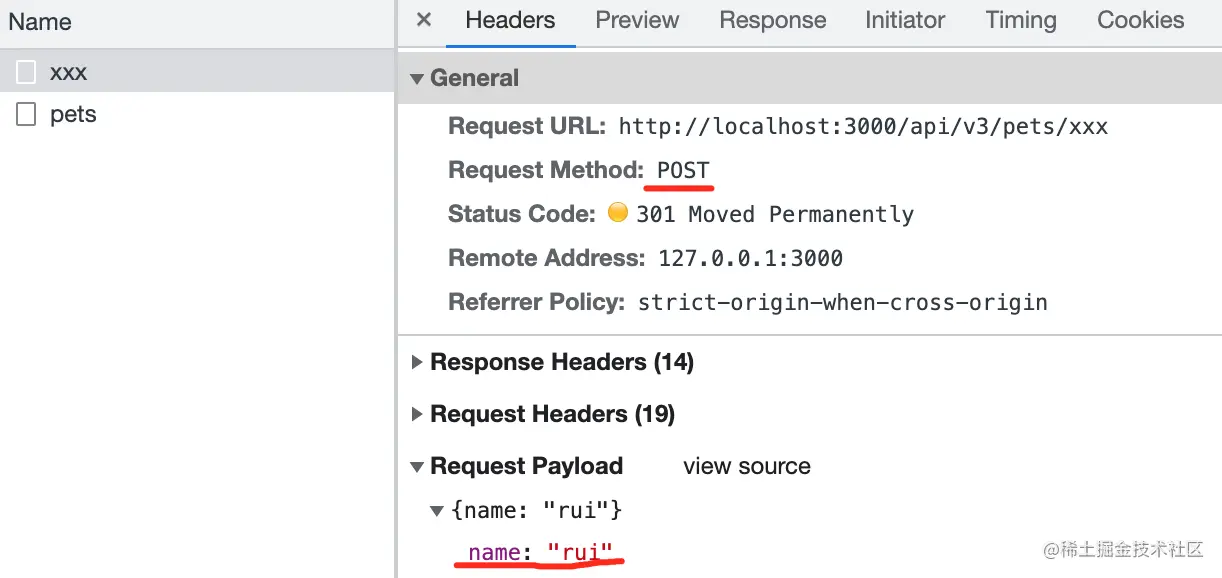Expand Request Headers (19) section
This screenshot has height=578, width=1222.
(417, 414)
